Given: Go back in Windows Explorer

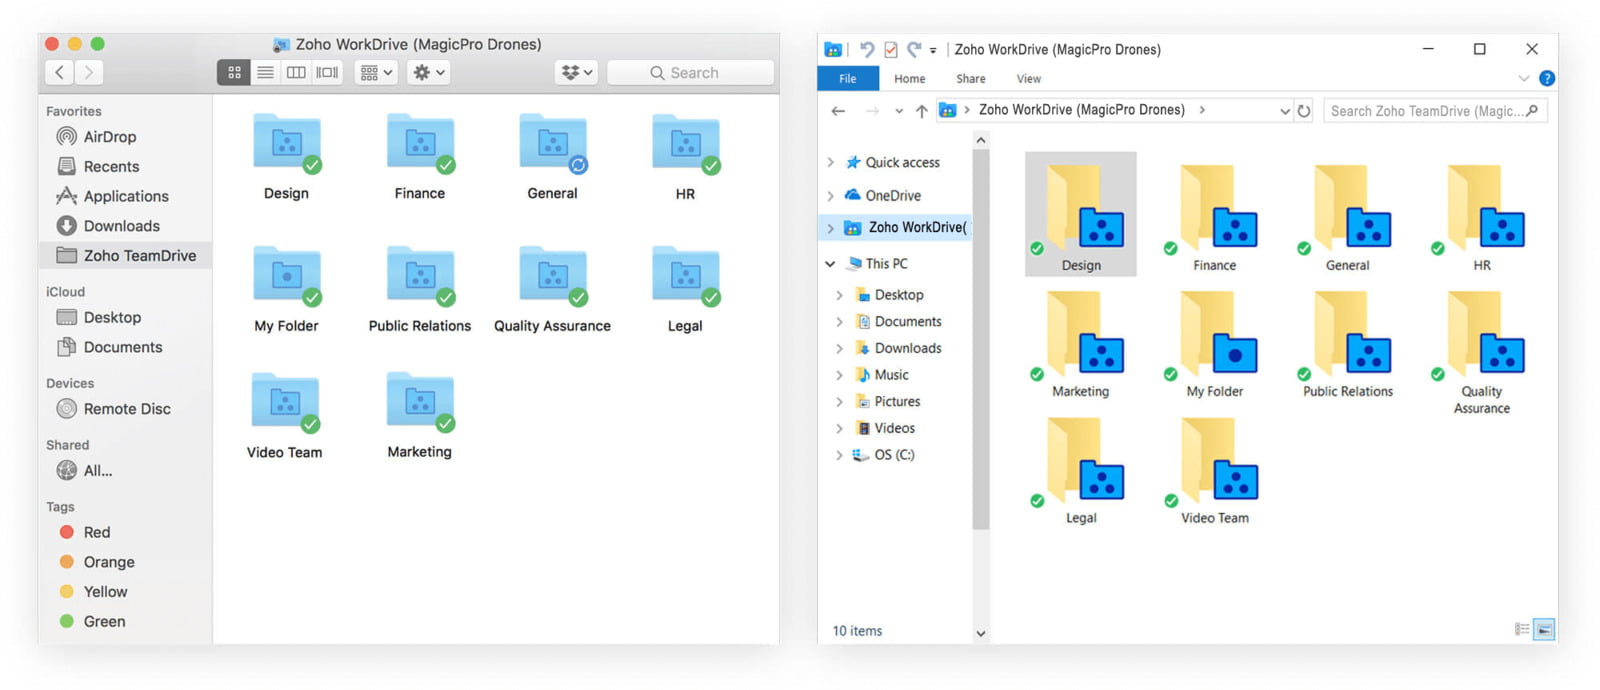Looking at the screenshot, I should [x=838, y=111].
